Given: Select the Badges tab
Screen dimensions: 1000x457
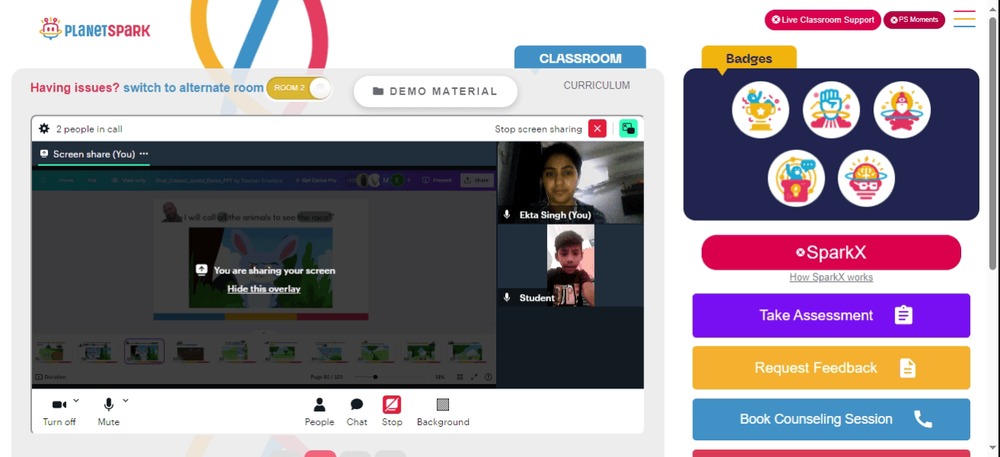Looking at the screenshot, I should (x=749, y=58).
